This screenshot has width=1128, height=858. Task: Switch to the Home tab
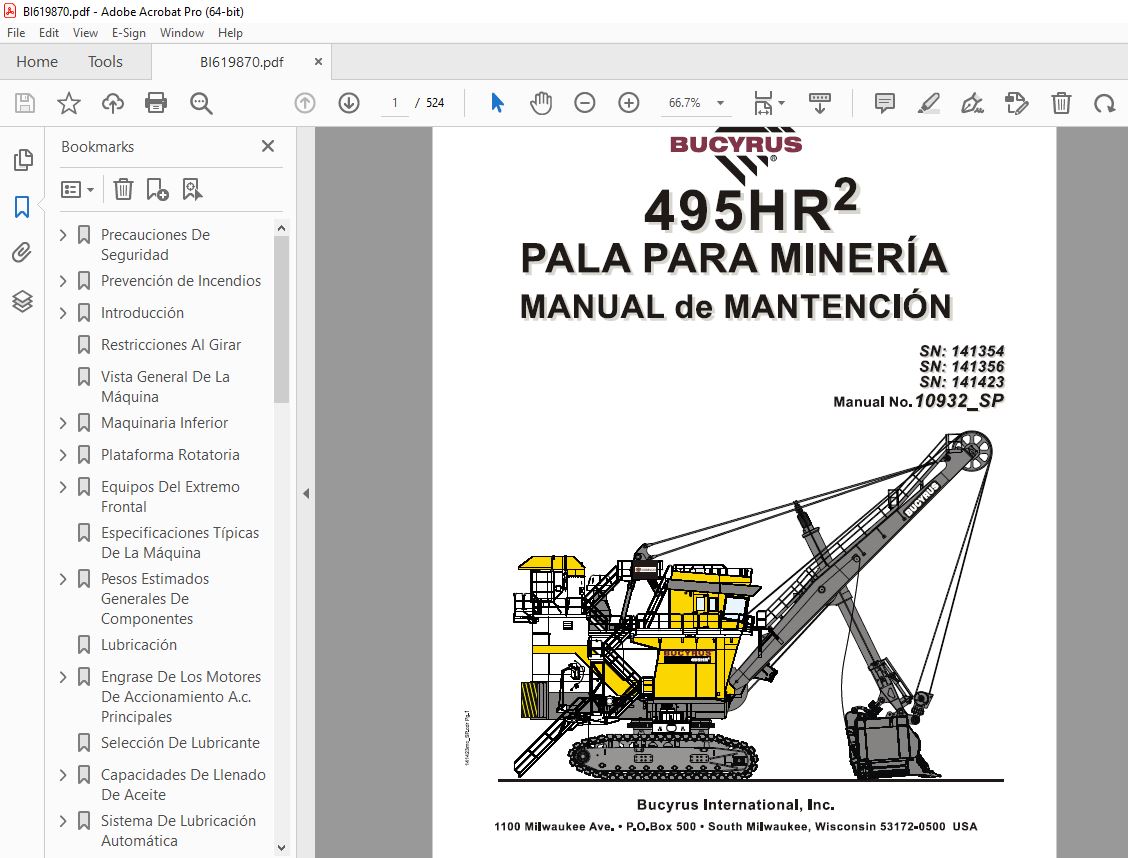pyautogui.click(x=37, y=62)
